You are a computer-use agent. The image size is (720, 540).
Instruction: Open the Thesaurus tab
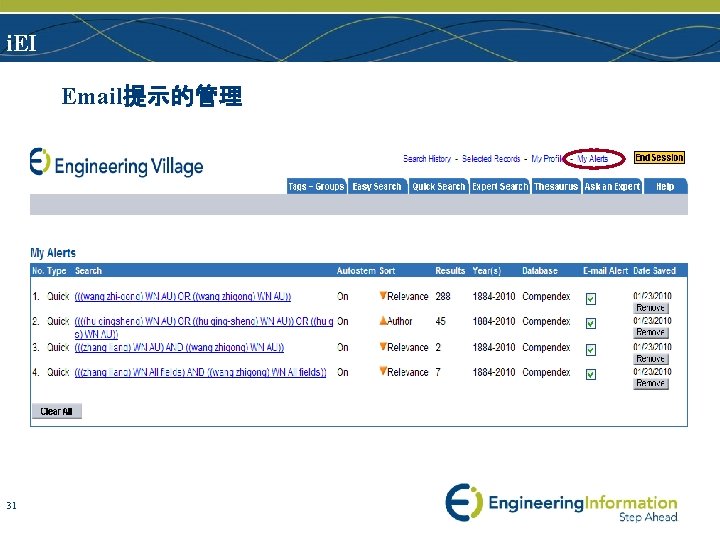[556, 186]
